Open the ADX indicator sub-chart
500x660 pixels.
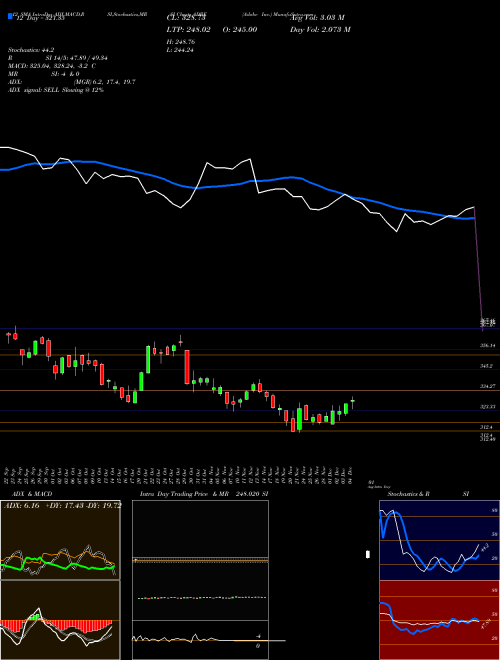click(60, 540)
